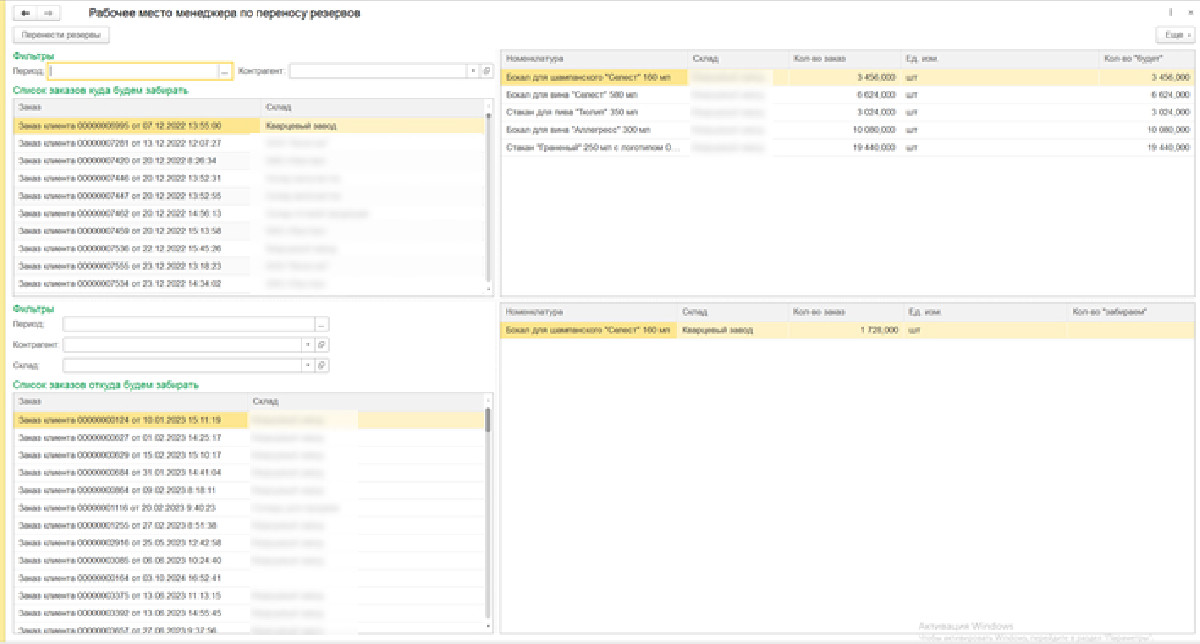
Task: Select Стакан "Граненый" 250 мл row
Action: (x=848, y=148)
